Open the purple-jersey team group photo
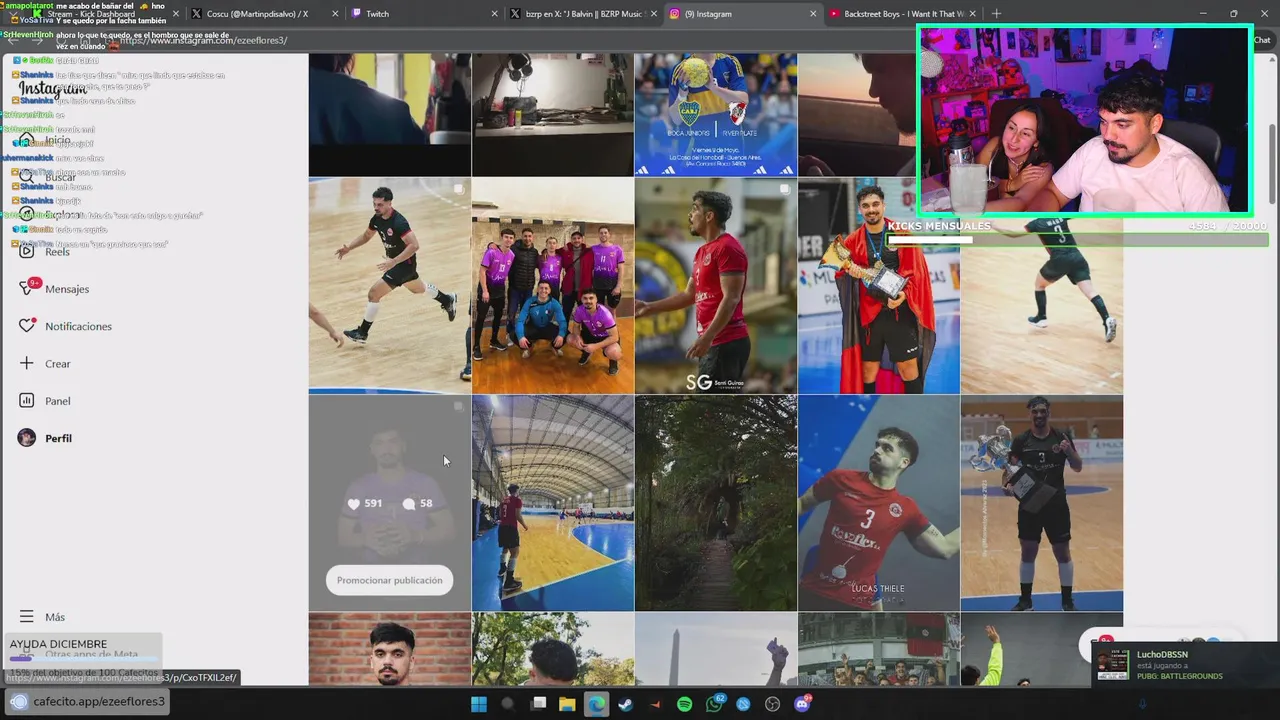Viewport: 1280px width, 720px height. click(x=553, y=286)
